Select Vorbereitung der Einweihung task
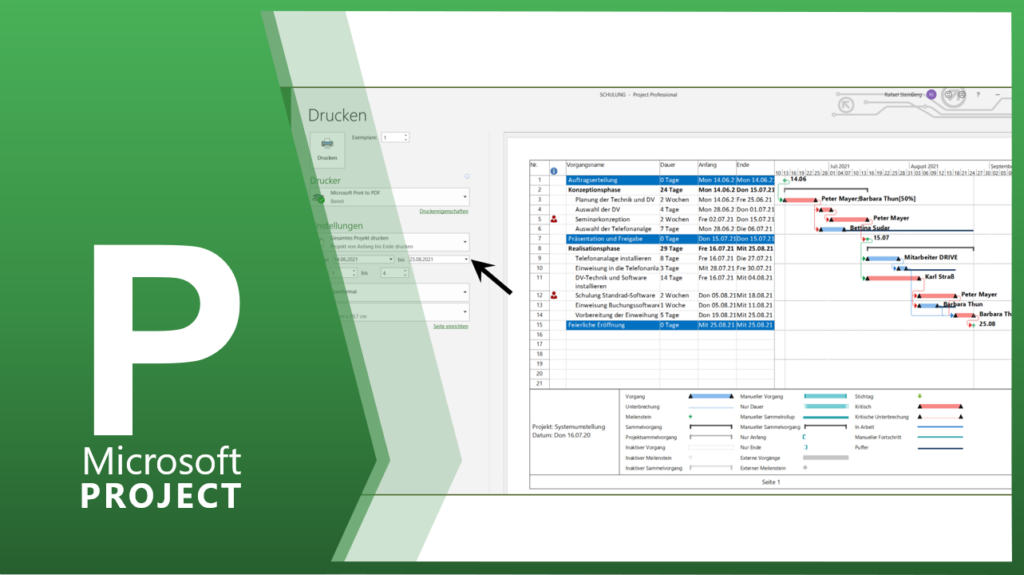1024x575 pixels. tap(616, 315)
